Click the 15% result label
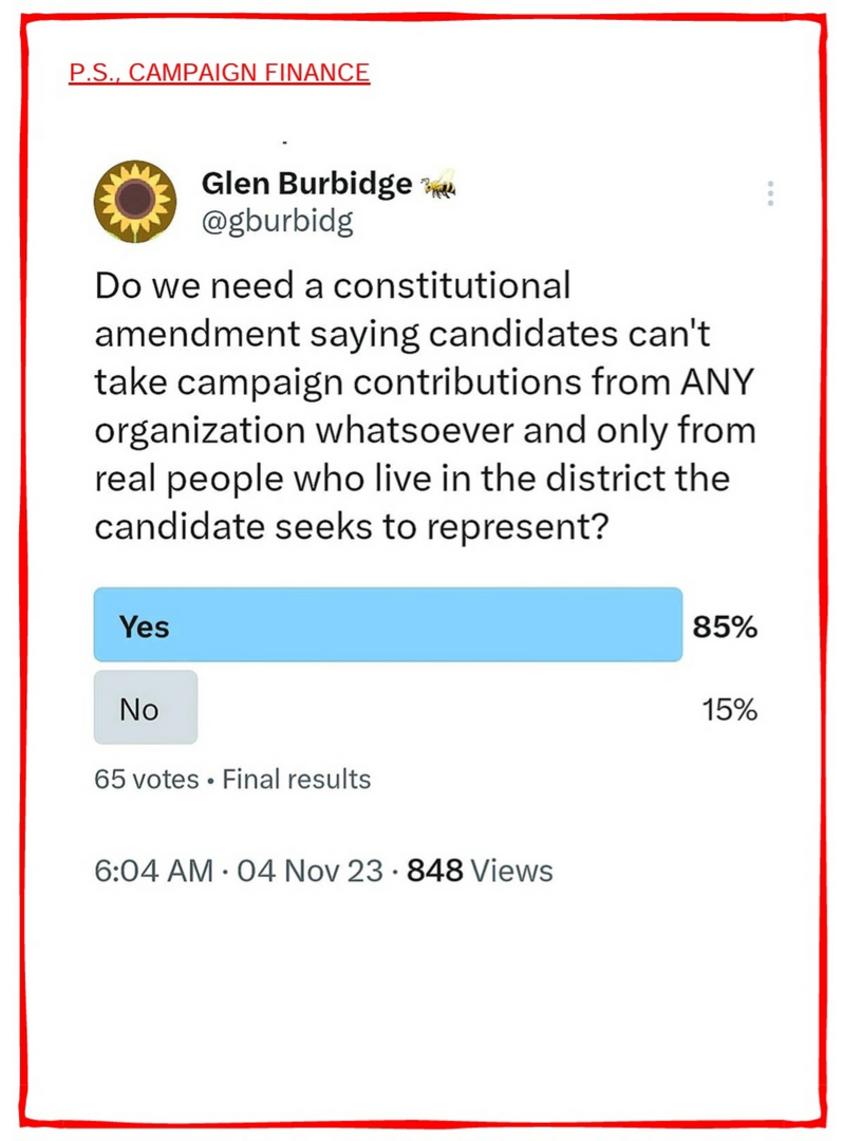Image resolution: width=843 pixels, height=1141 pixels. [729, 709]
